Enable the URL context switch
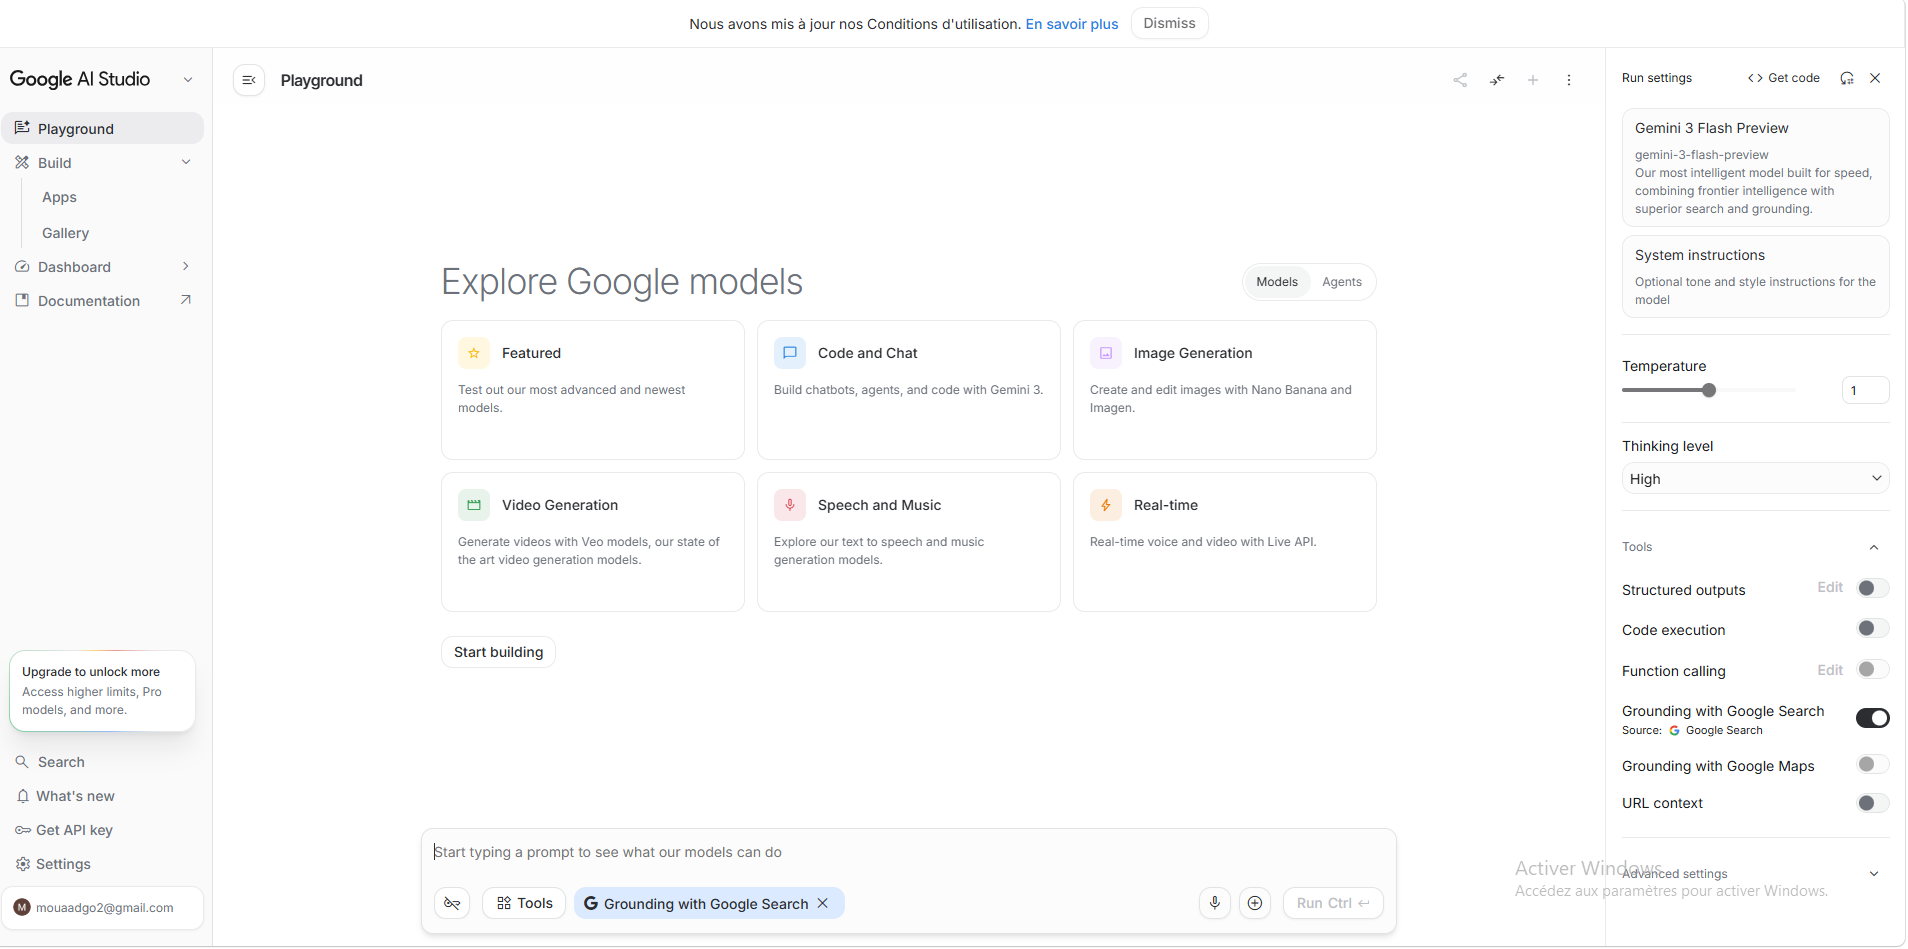The width and height of the screenshot is (1908, 949). 1872,803
